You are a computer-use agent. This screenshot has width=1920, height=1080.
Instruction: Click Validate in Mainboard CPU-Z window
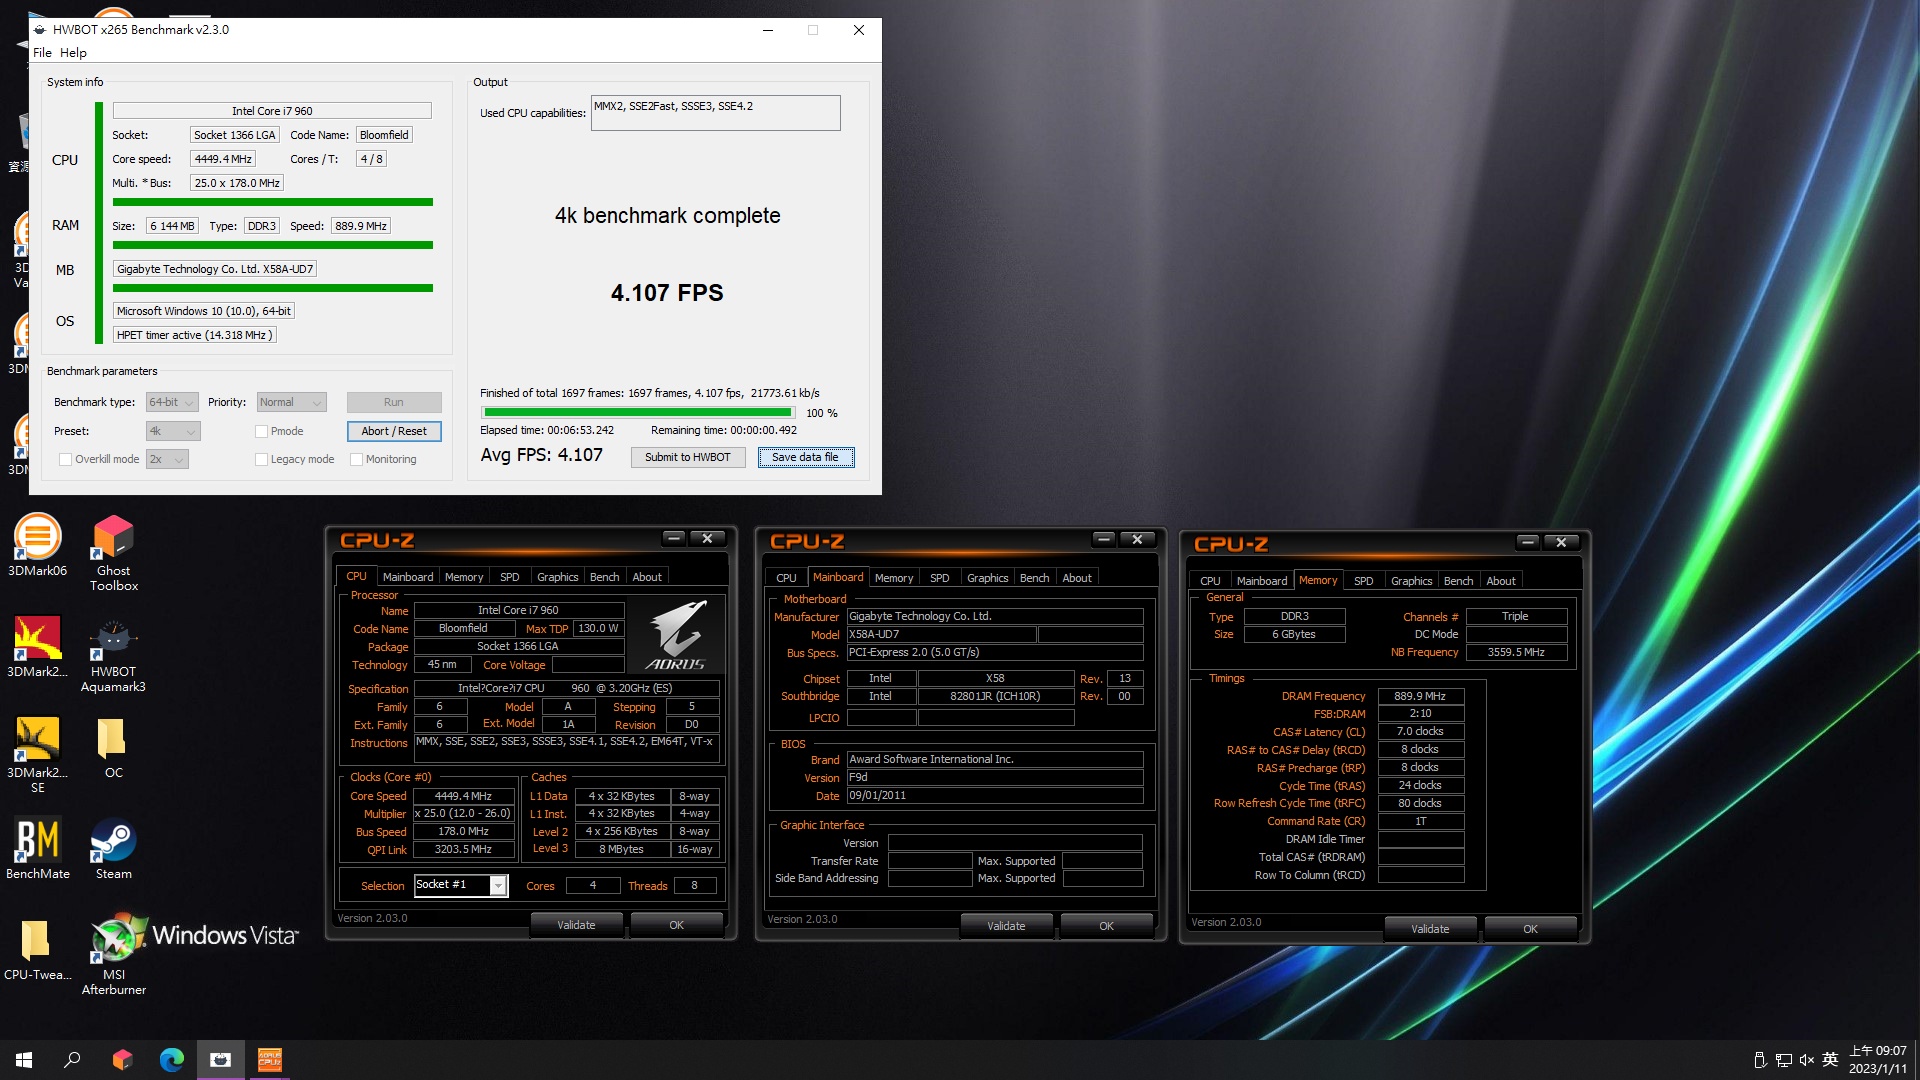coord(1006,926)
